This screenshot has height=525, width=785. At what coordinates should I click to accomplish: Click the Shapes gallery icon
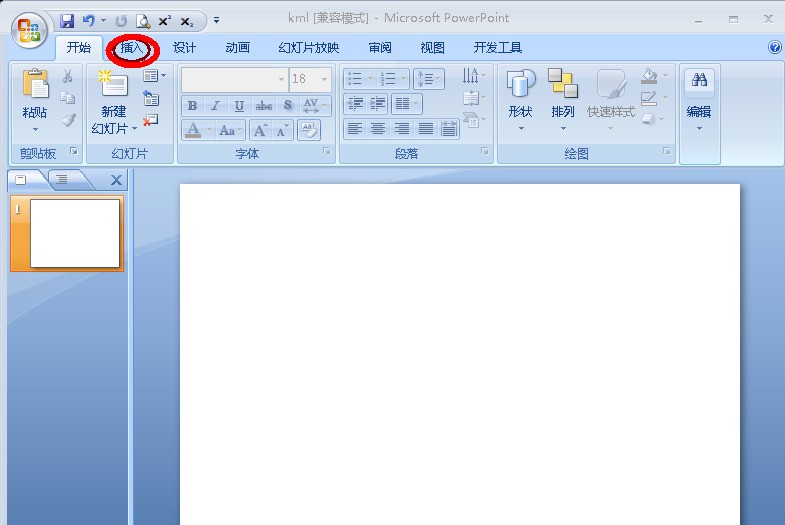coord(521,84)
